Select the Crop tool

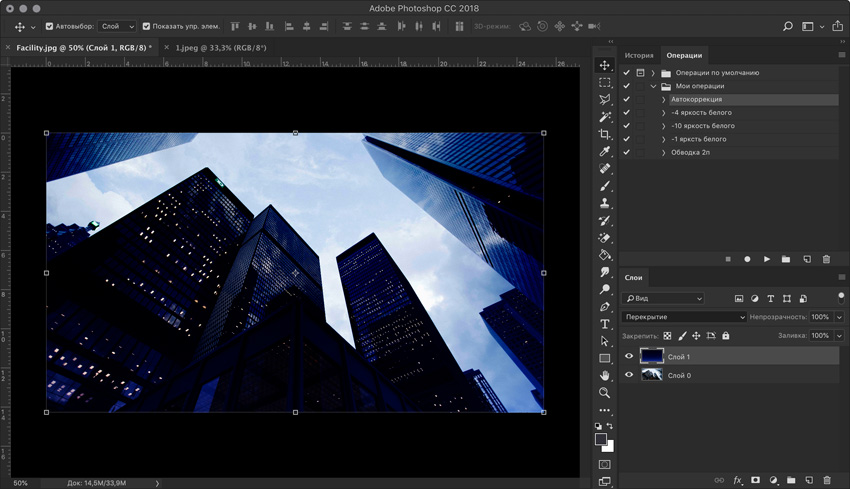(x=605, y=134)
